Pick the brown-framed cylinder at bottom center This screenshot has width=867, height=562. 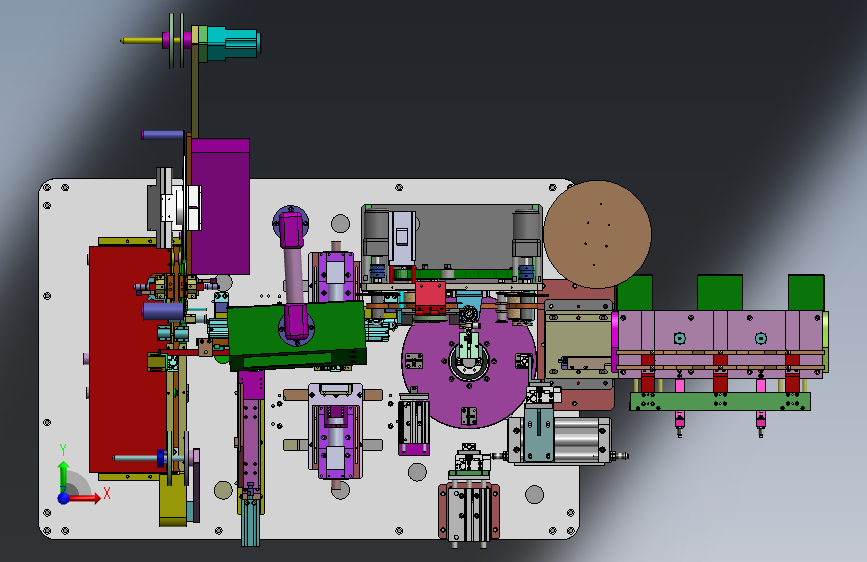point(469,512)
